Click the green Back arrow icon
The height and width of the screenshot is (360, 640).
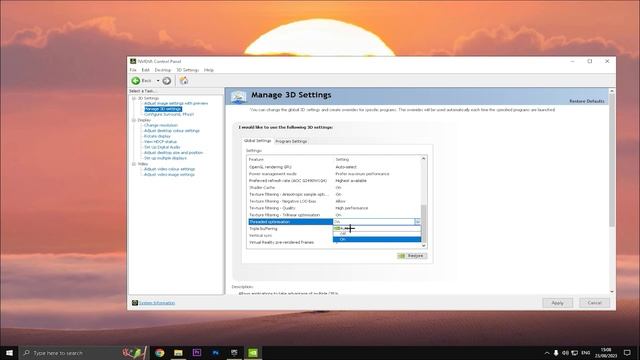point(136,81)
